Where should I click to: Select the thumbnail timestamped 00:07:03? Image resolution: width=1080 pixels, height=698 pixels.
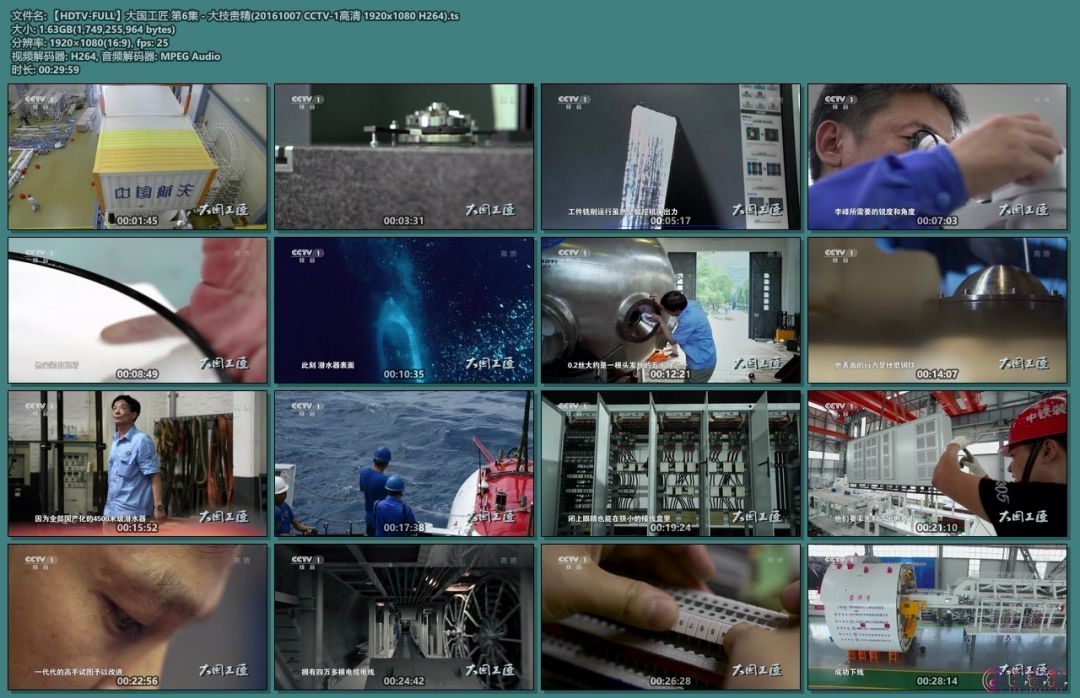[x=937, y=156]
